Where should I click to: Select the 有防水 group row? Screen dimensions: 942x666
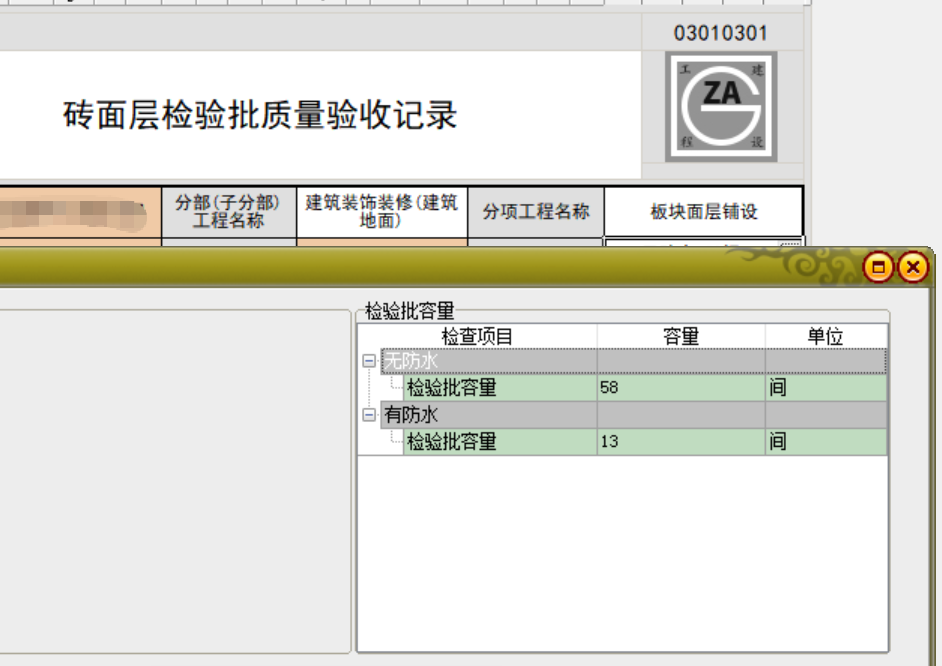488,414
